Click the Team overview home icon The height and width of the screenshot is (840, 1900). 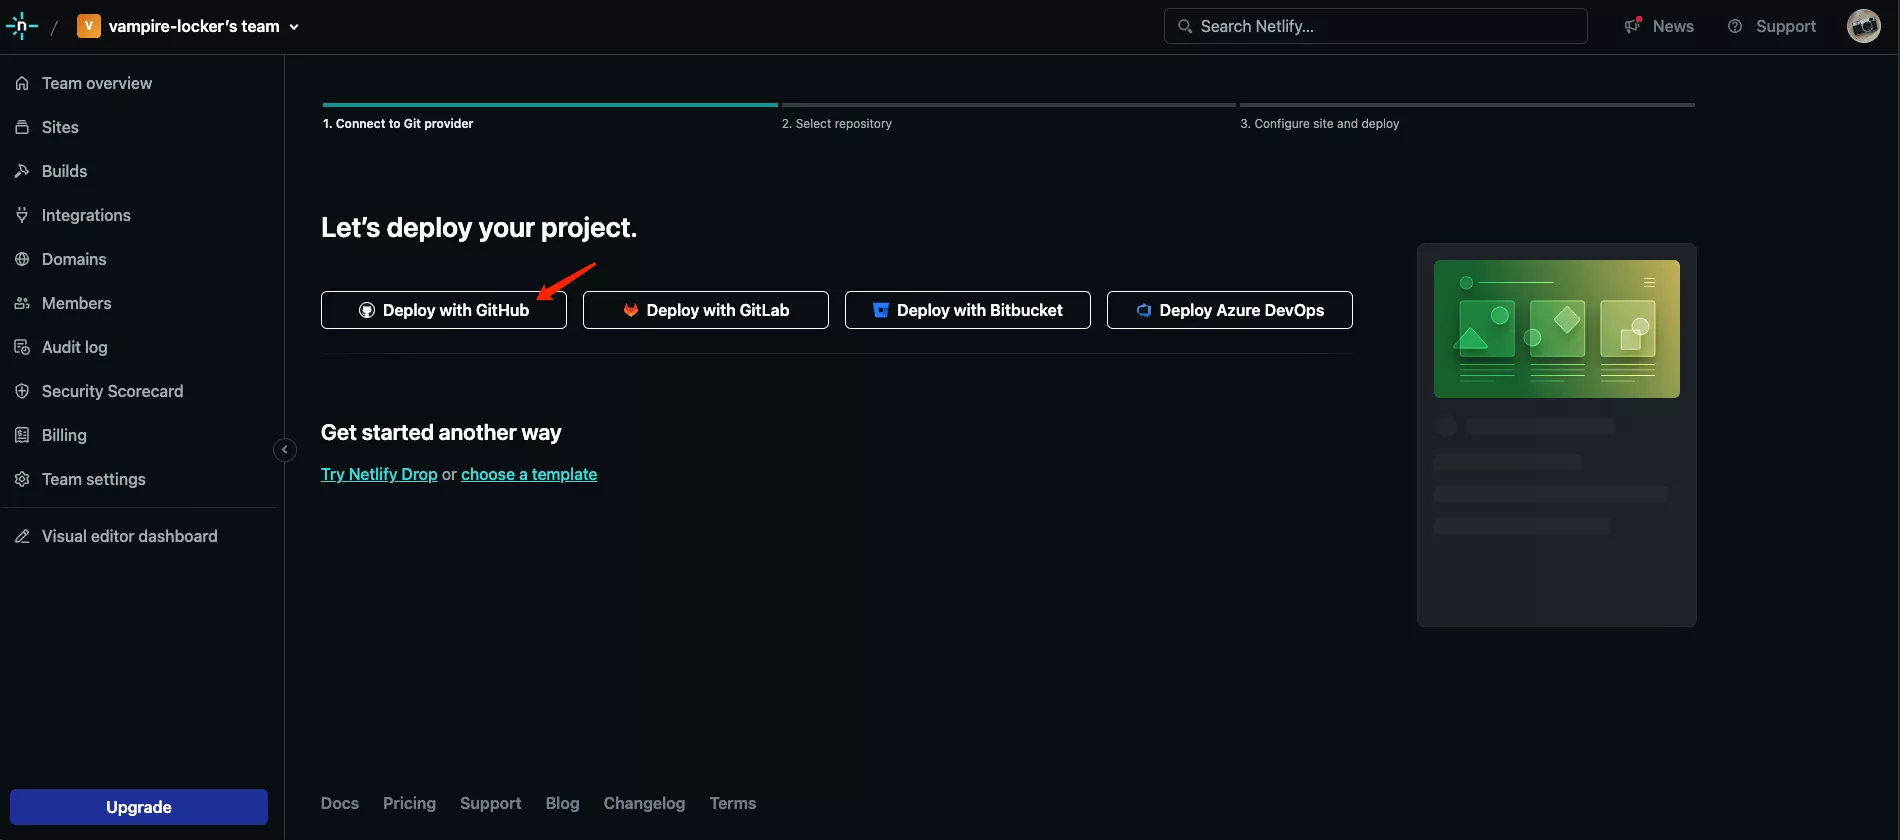[22, 83]
